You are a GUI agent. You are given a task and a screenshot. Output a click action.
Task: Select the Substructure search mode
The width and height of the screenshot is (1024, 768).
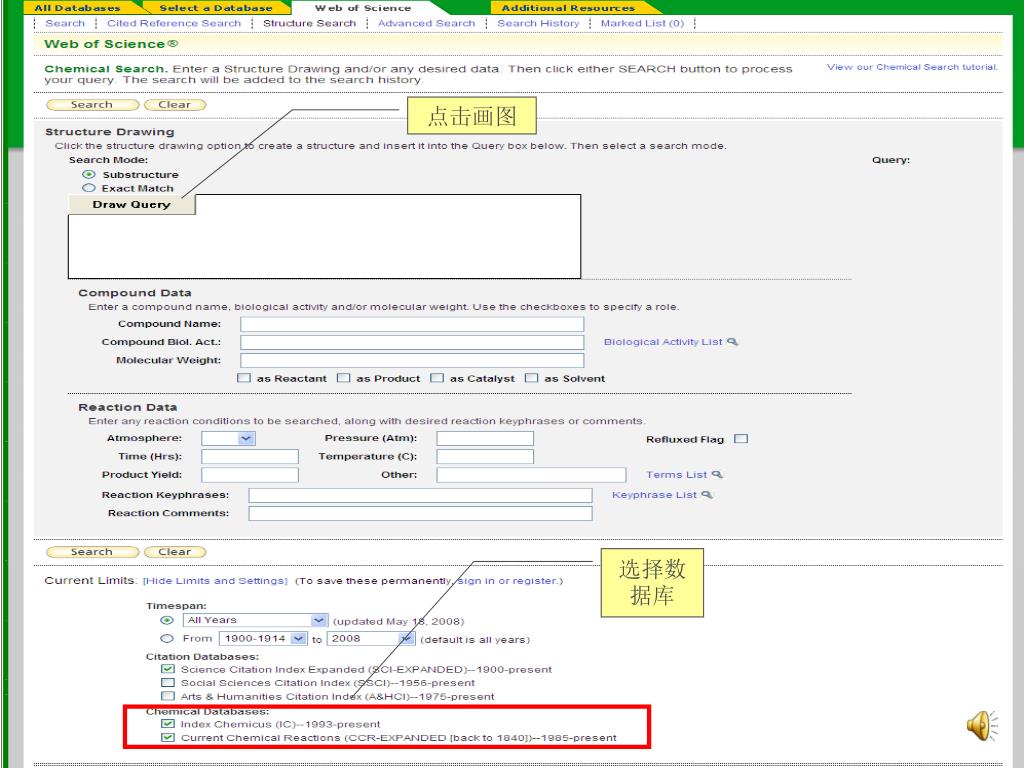[x=89, y=174]
